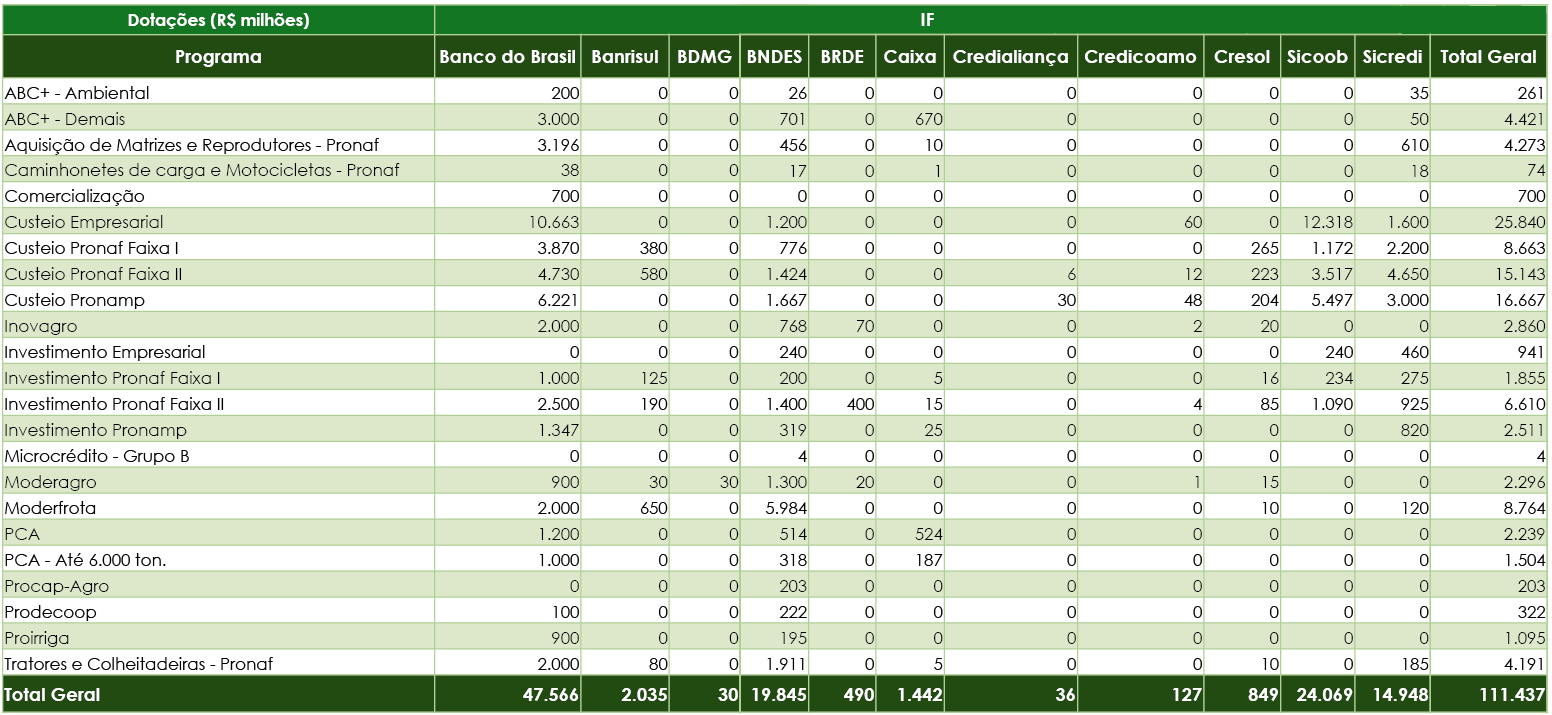
Task: Select the 'Investimento Pronamp' row label
Action: [96, 430]
